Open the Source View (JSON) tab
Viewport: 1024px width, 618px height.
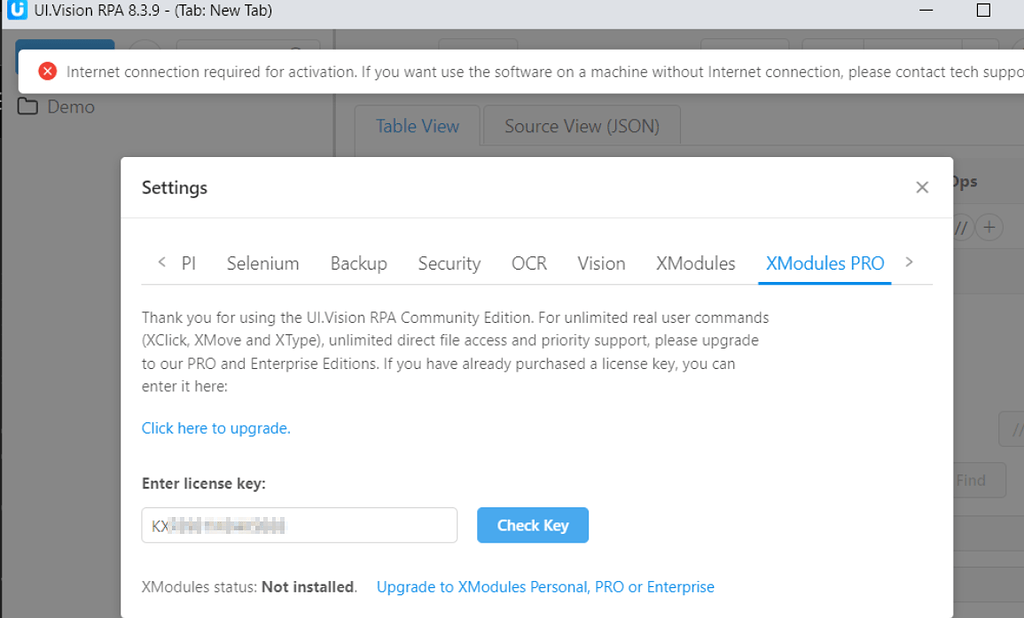pos(581,126)
